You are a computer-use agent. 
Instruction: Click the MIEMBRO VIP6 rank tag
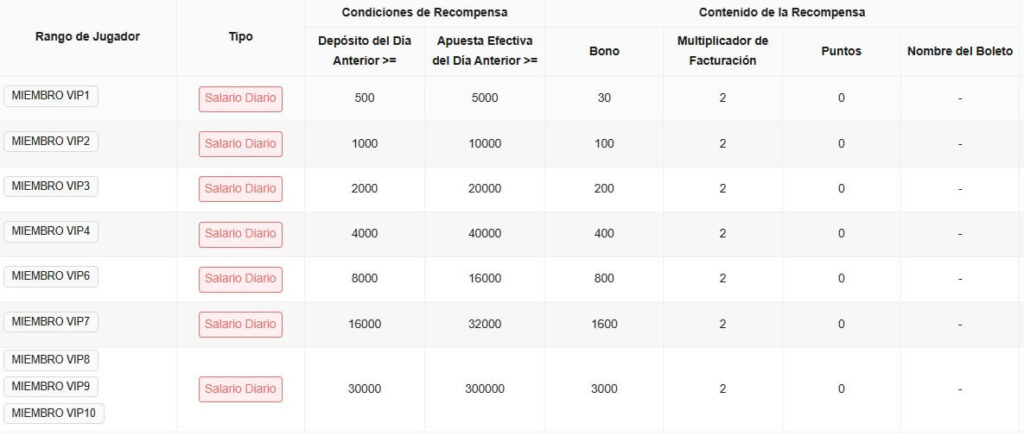pyautogui.click(x=51, y=276)
